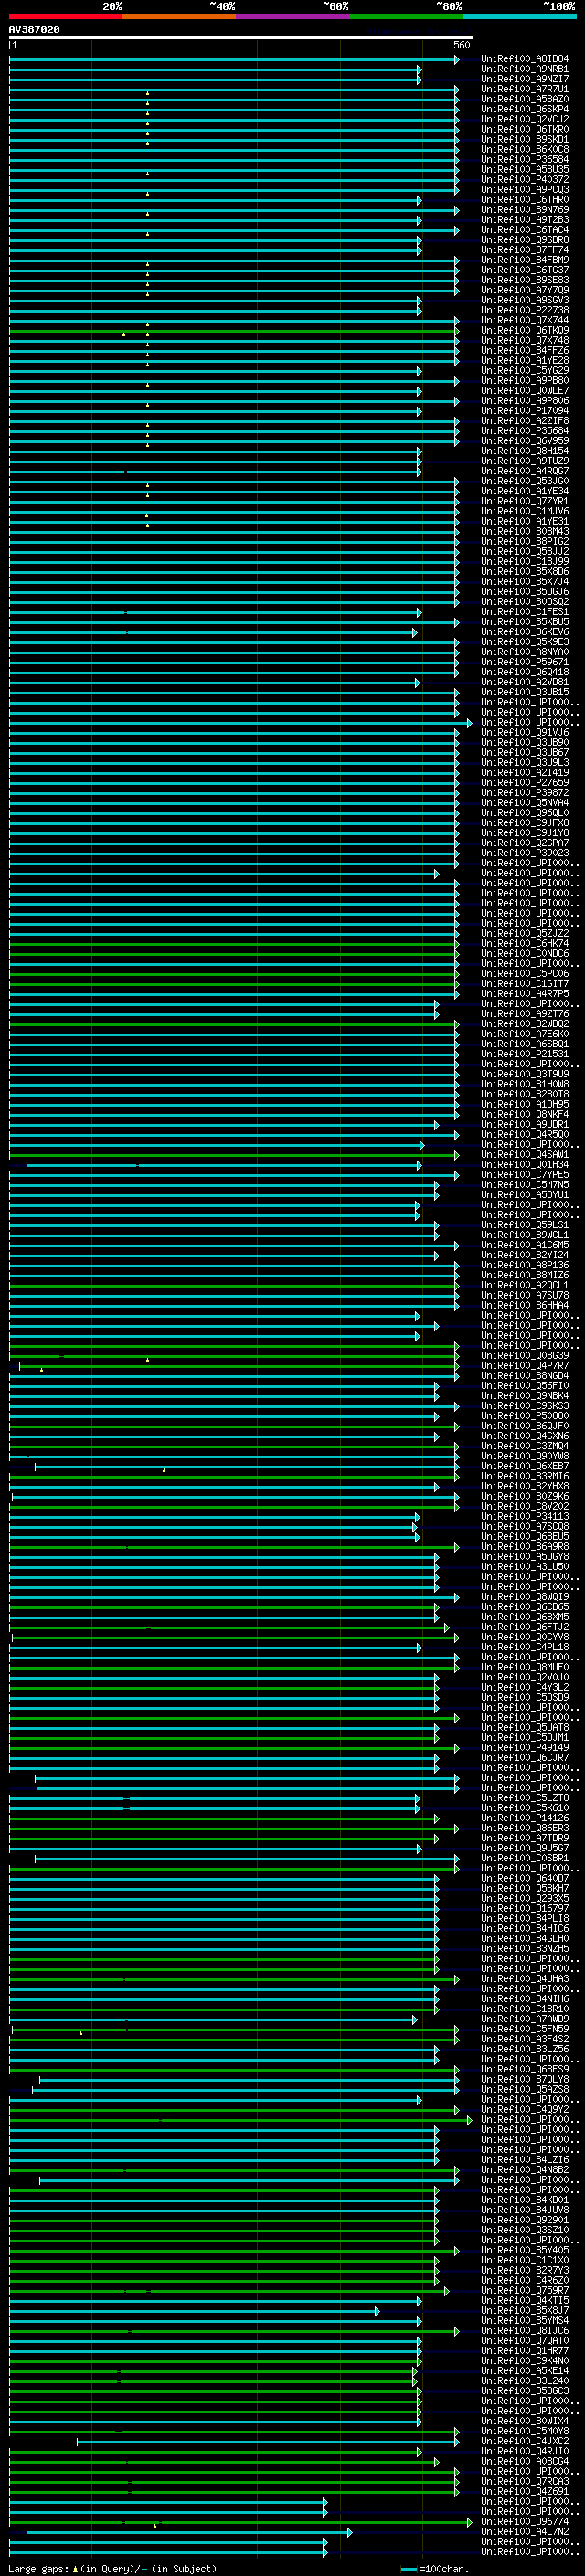Screen dimensions: 585x2576
Task: Click hit label UniRef100_B6KEV6
Action: coord(525,632)
